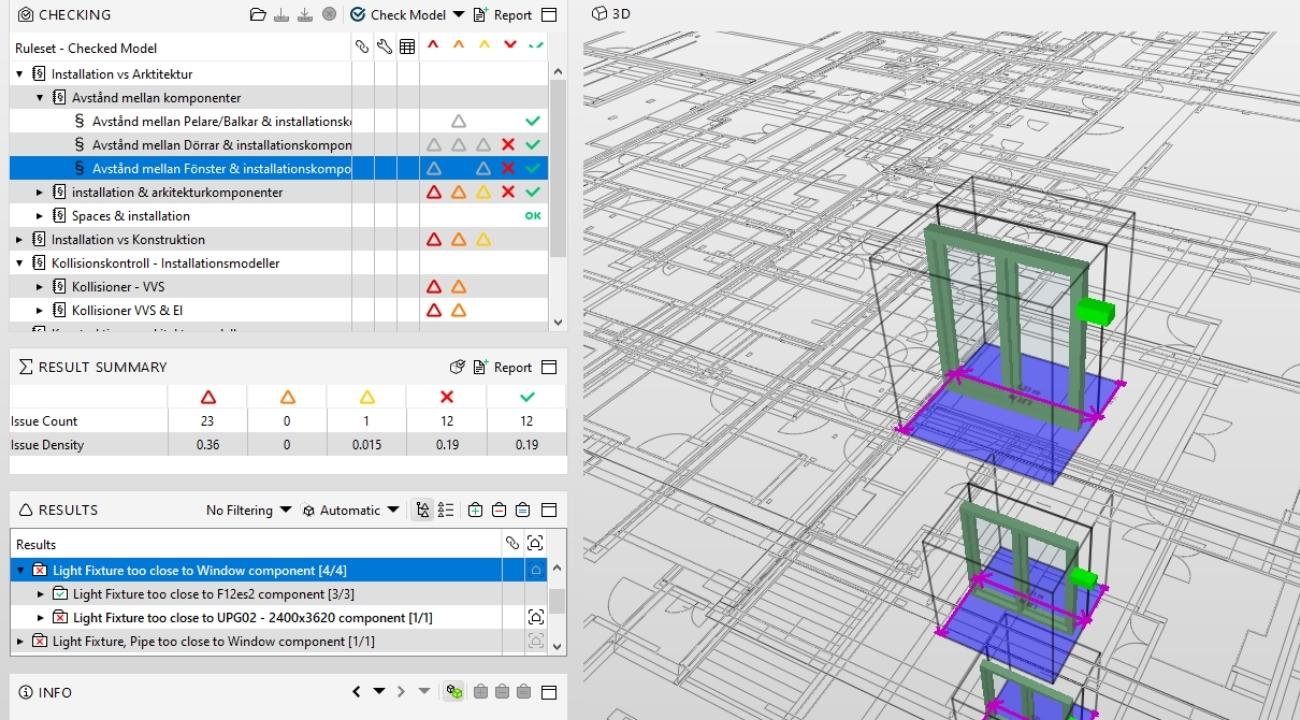
Task: Click the remove-from-basket minus icon in Results
Action: pos(498,510)
